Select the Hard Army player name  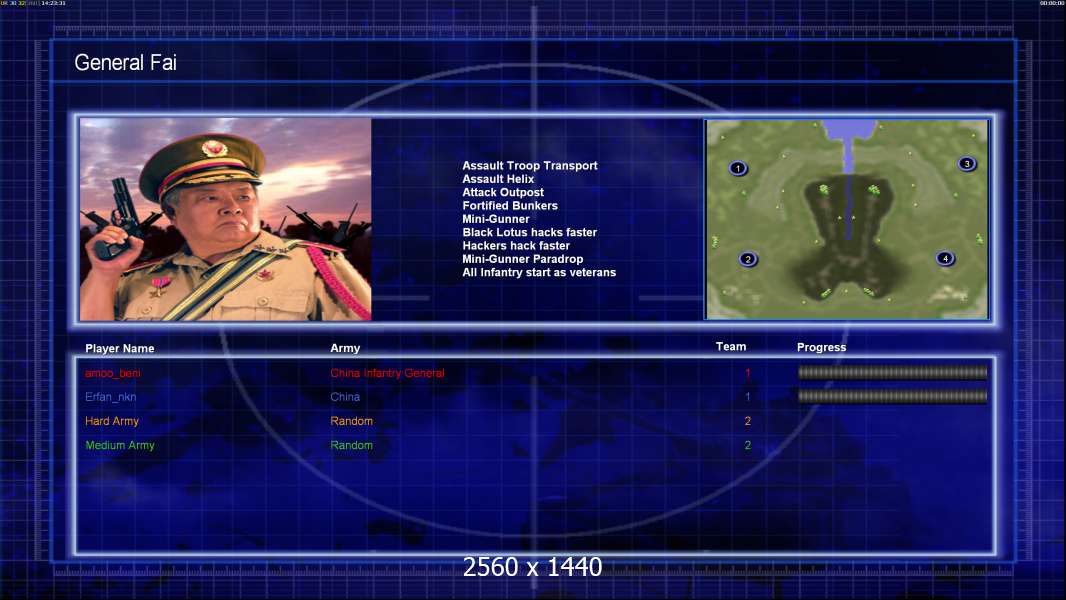pyautogui.click(x=112, y=421)
